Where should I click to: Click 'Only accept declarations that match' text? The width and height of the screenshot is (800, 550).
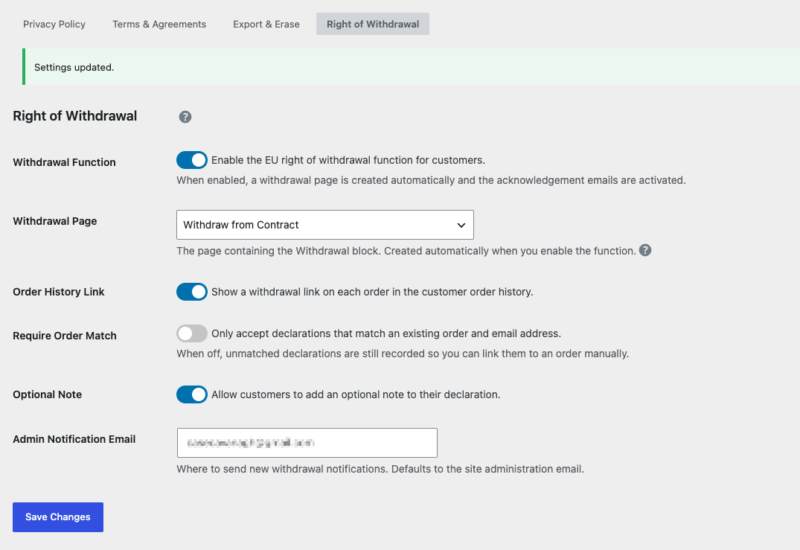(x=386, y=334)
